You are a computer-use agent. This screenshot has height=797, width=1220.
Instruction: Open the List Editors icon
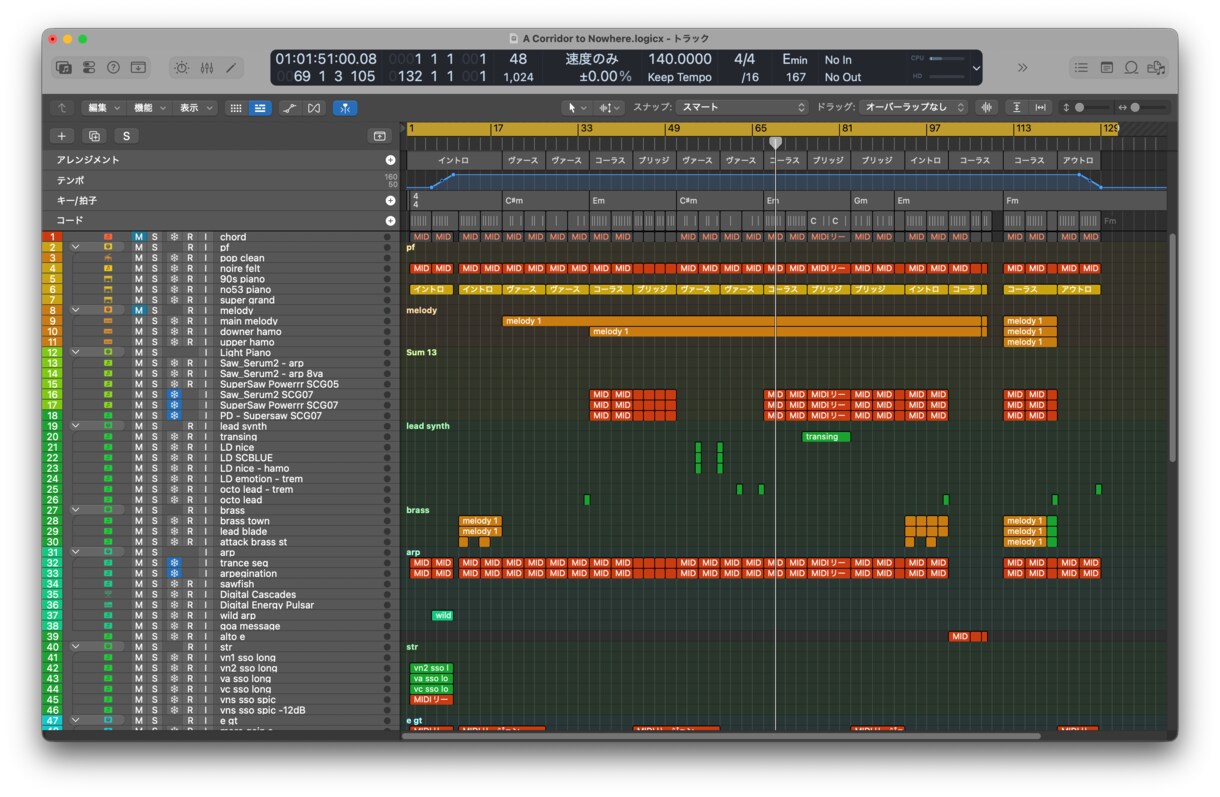pyautogui.click(x=1081, y=68)
